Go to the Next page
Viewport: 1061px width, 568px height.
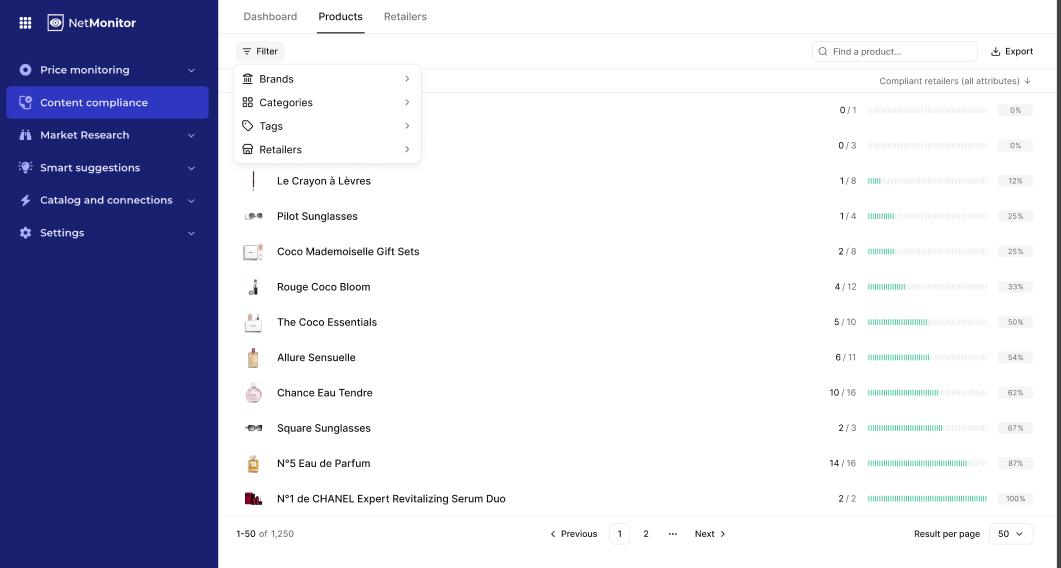pos(710,534)
